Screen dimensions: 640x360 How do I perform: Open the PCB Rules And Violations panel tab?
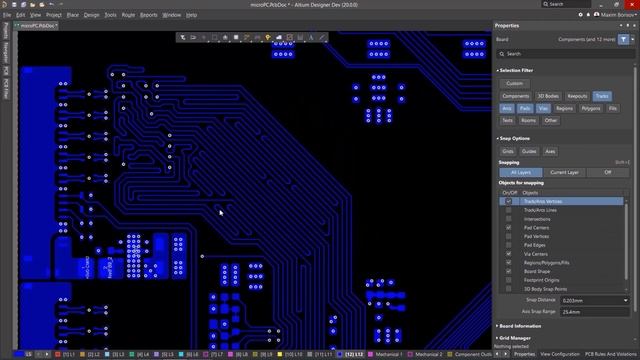(x=611, y=354)
